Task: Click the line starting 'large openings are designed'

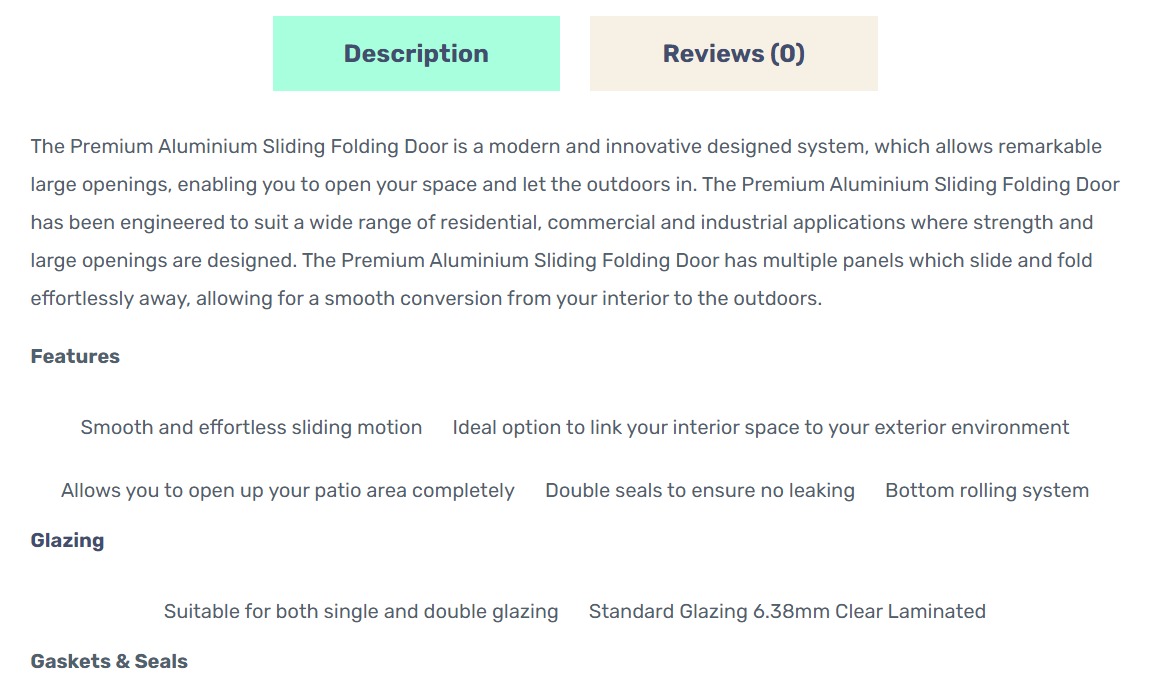Action: 562,260
